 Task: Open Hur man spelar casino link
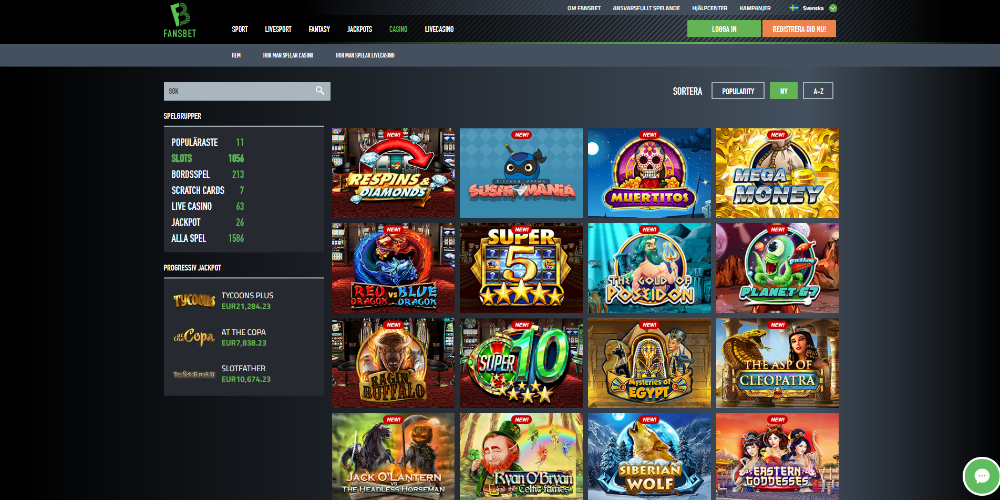[x=288, y=55]
